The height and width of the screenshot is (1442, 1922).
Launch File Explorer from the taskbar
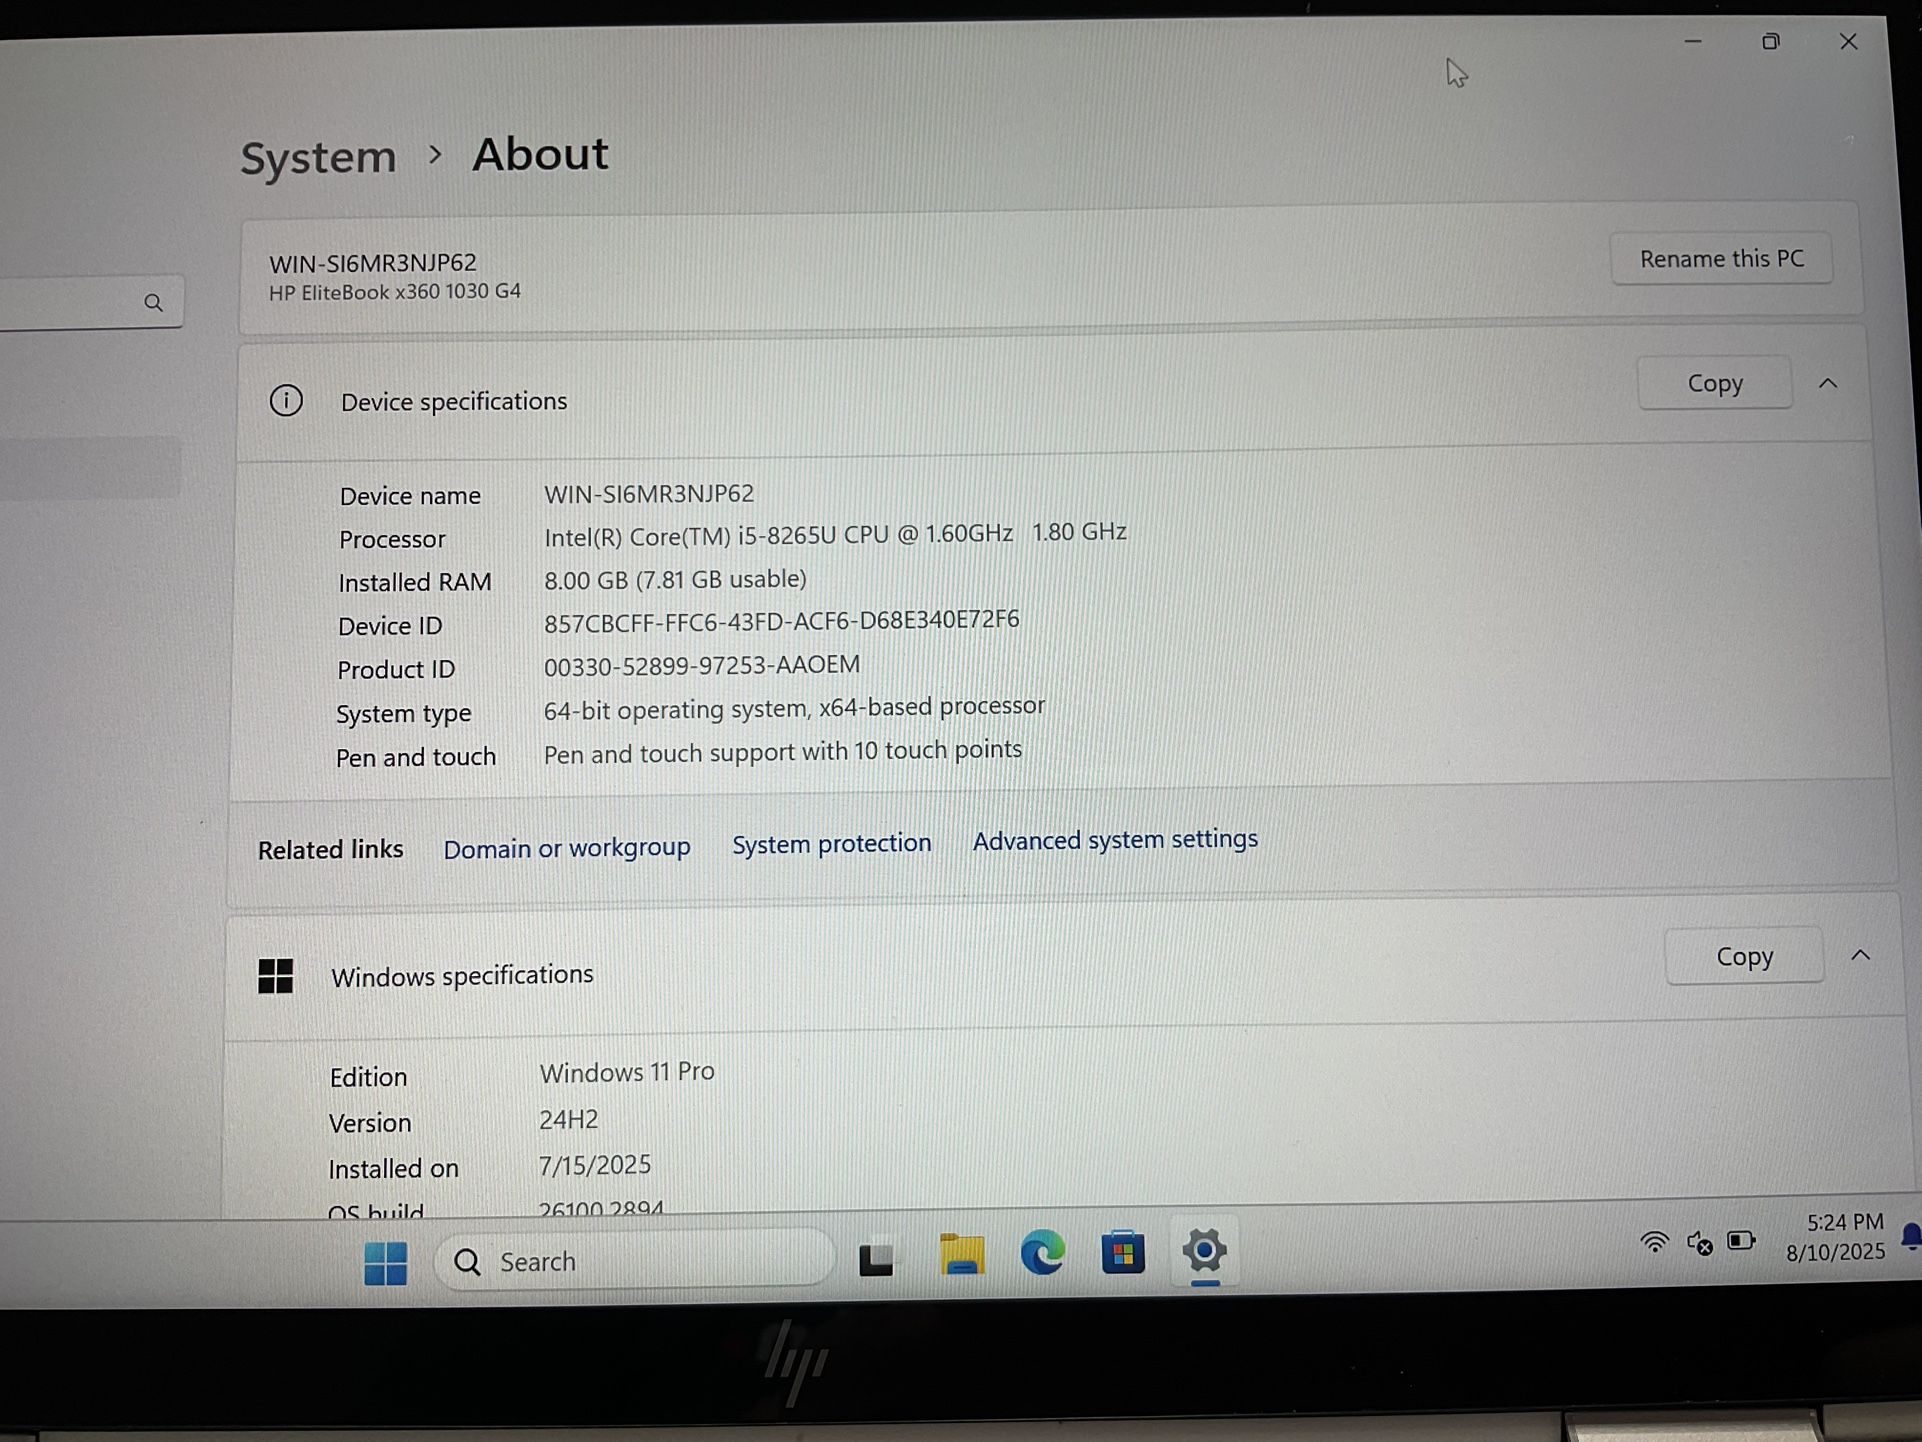coord(961,1256)
